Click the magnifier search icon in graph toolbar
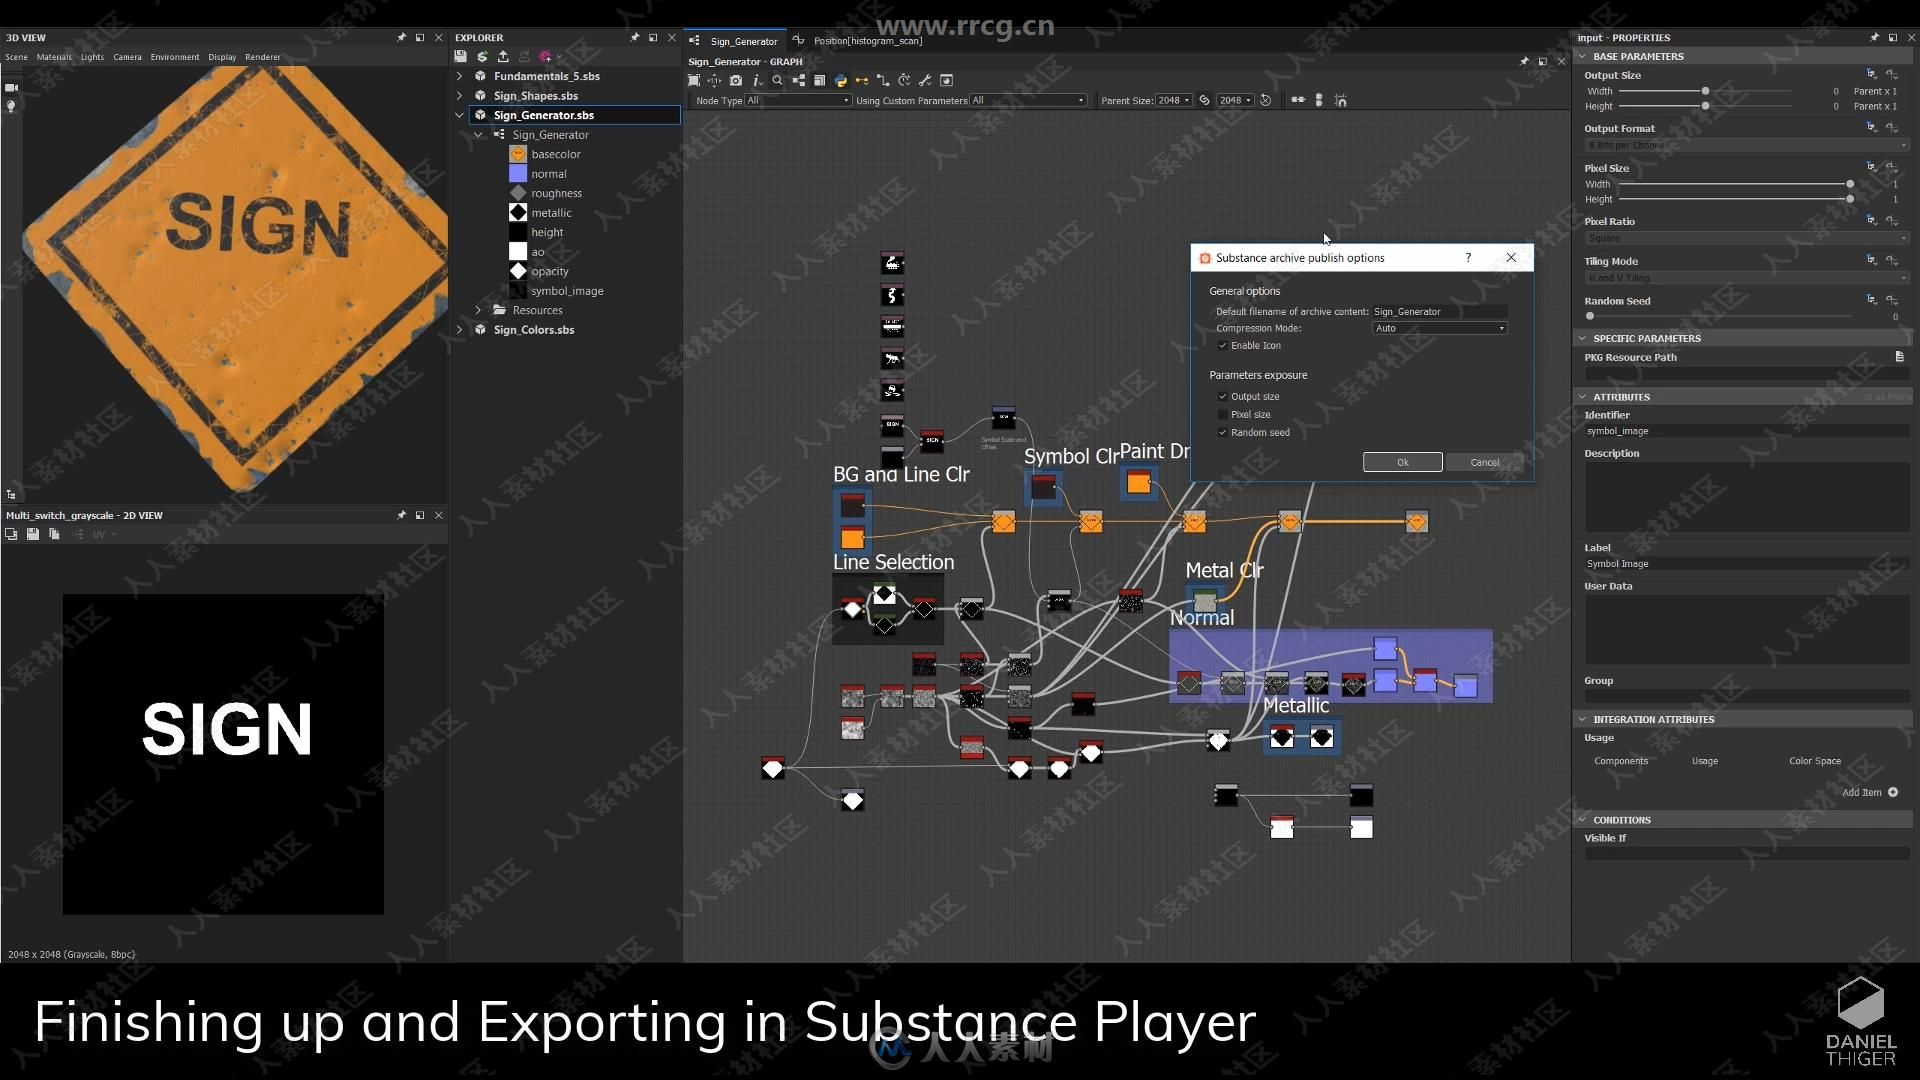1920x1080 pixels. coord(777,80)
